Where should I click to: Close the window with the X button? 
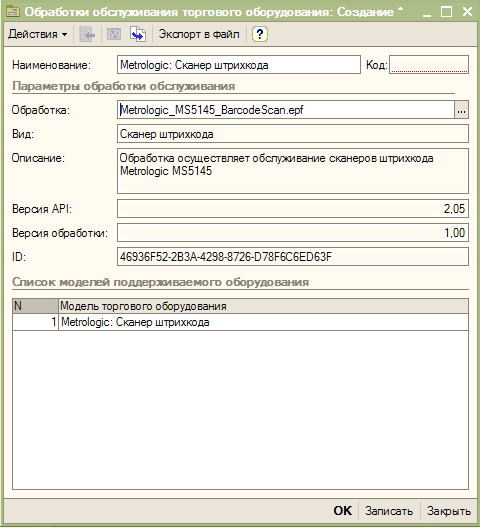tap(467, 12)
